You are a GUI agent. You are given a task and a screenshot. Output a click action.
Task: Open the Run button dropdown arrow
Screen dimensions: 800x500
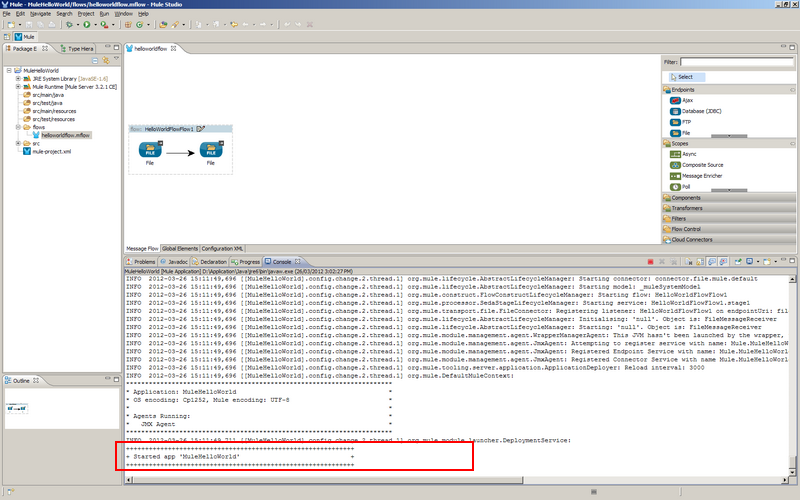pos(95,24)
